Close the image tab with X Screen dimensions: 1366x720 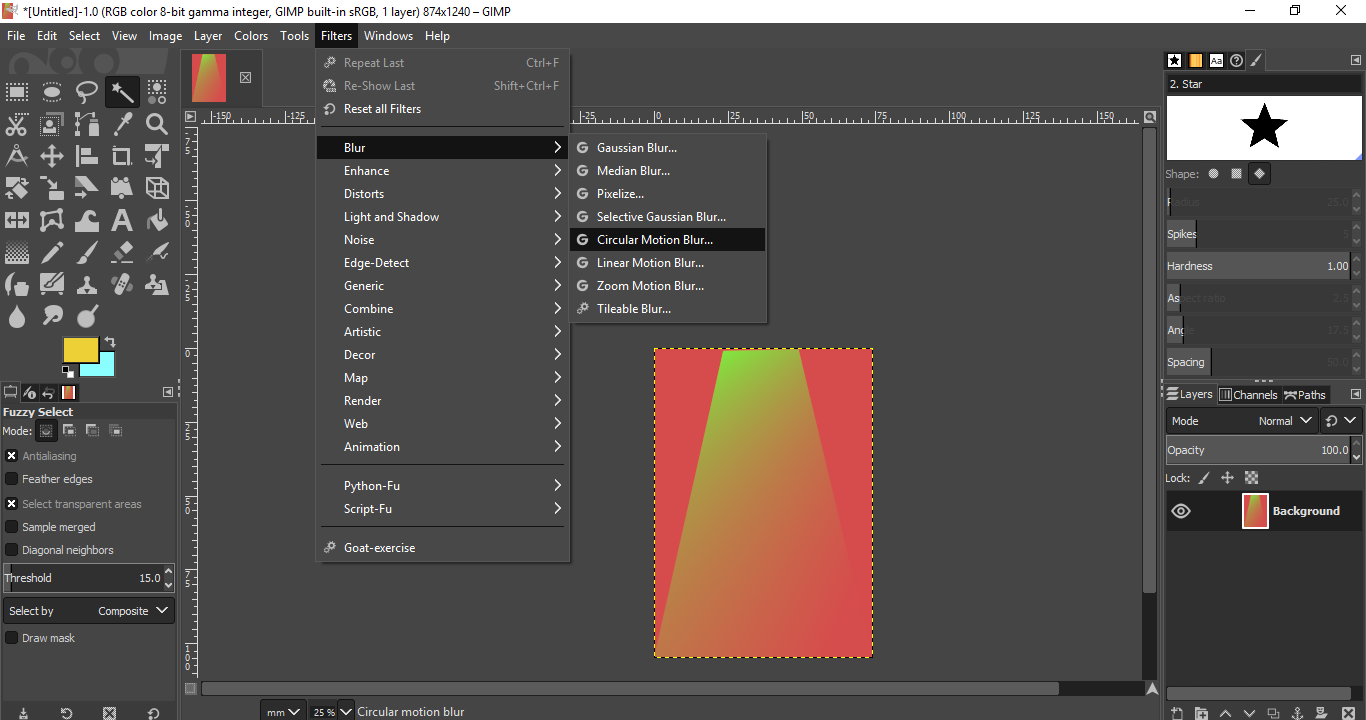tap(245, 77)
